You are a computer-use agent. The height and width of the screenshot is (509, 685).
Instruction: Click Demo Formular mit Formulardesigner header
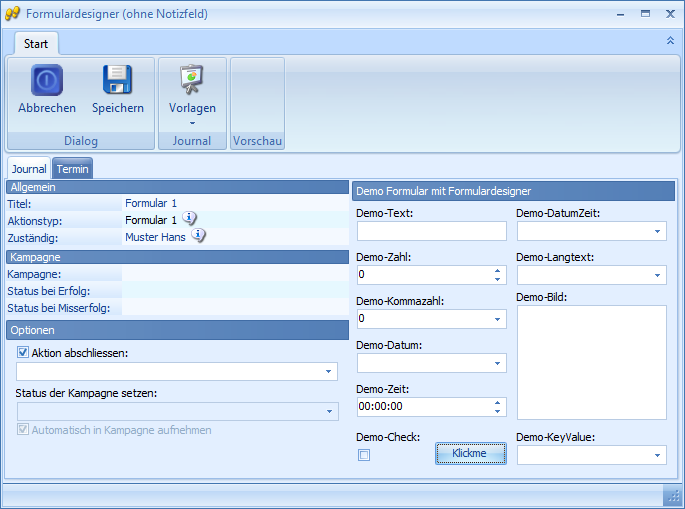pos(513,191)
